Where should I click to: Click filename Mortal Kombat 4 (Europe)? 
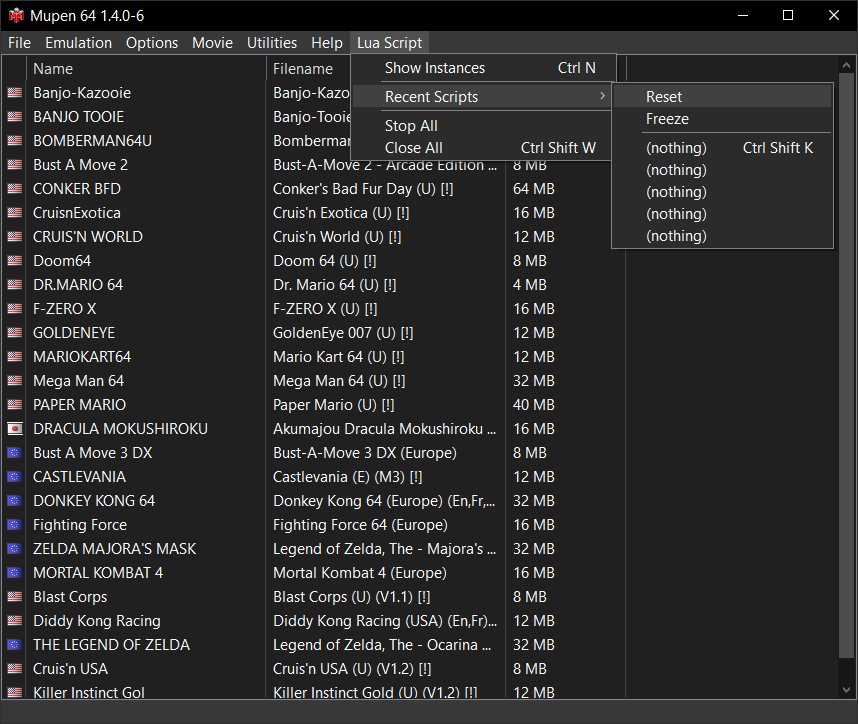360,573
